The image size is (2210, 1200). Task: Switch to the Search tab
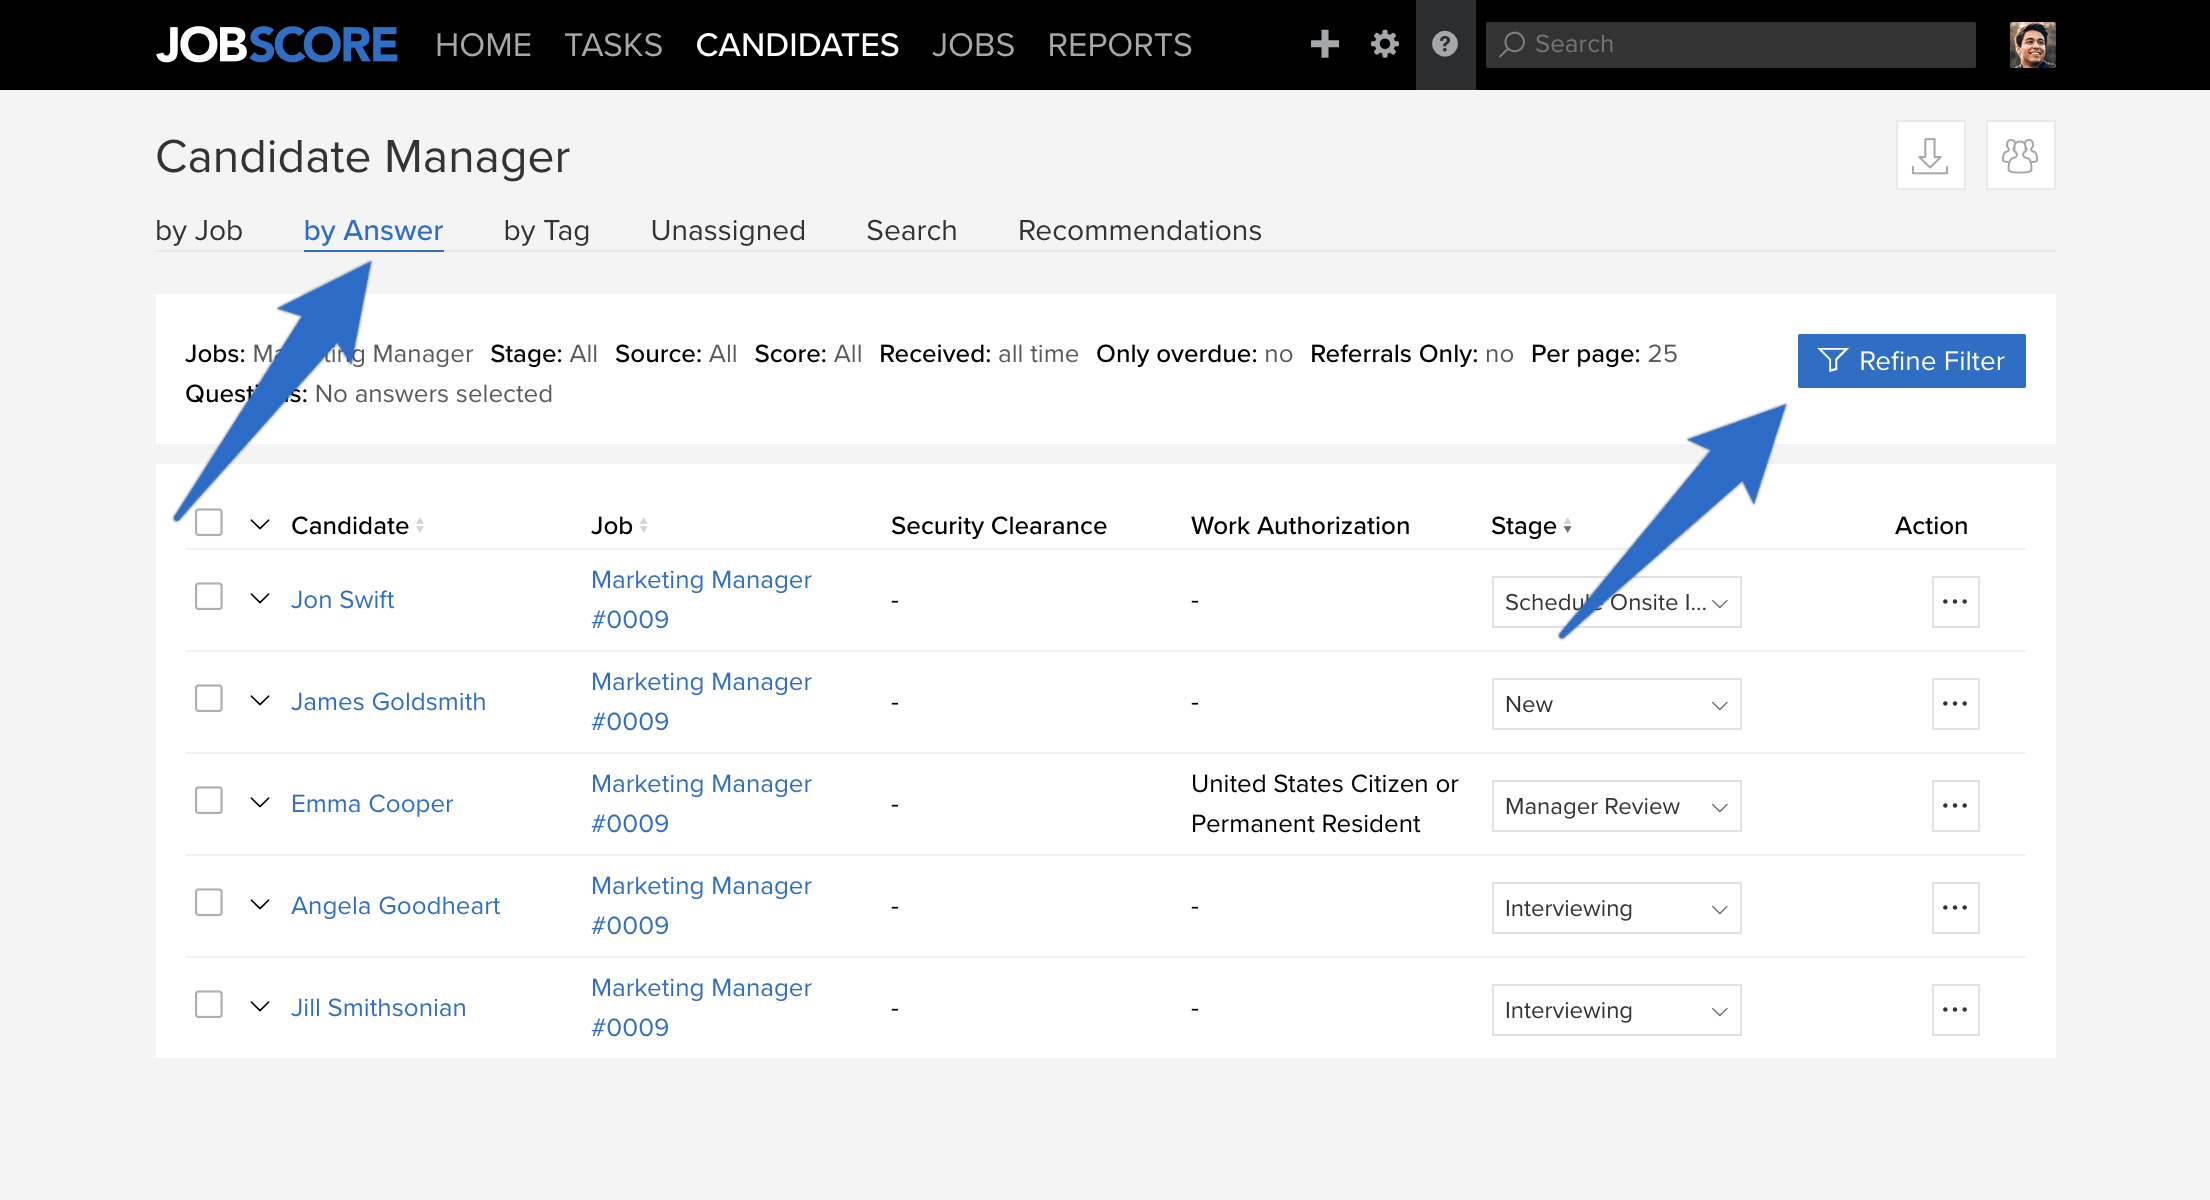click(912, 231)
